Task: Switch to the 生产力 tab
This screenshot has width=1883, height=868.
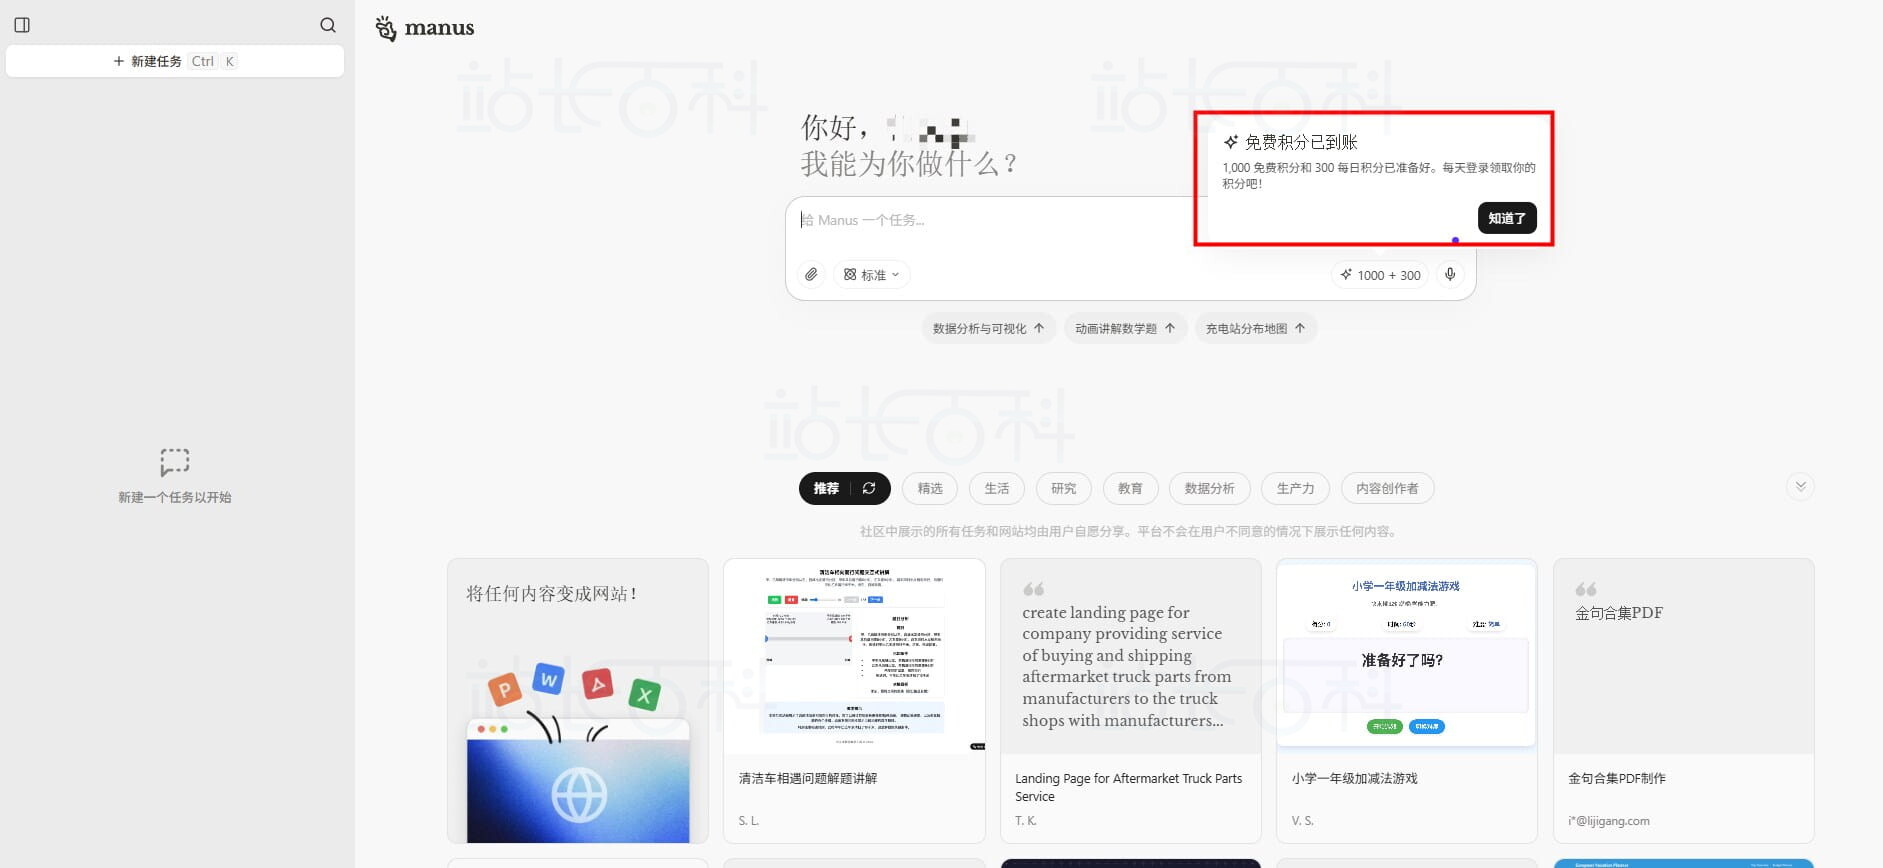Action: [x=1296, y=488]
